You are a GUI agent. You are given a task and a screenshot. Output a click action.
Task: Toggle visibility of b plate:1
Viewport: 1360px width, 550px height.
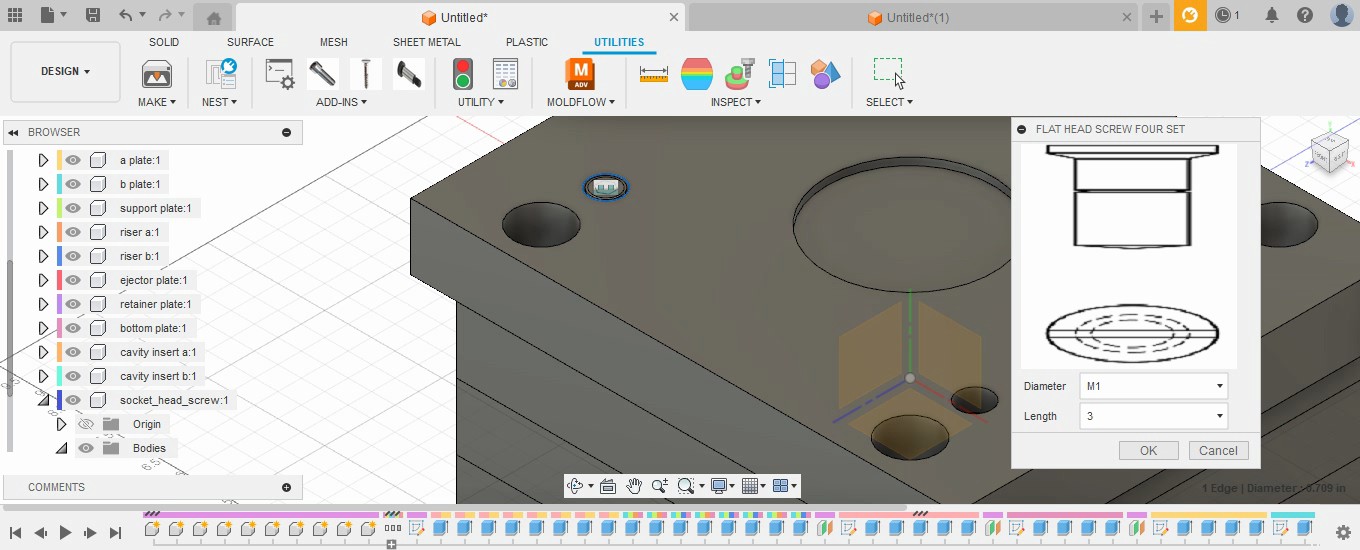click(73, 184)
